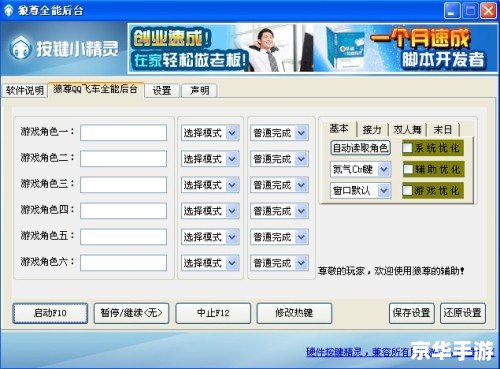Click the 修改热键 button

(294, 313)
